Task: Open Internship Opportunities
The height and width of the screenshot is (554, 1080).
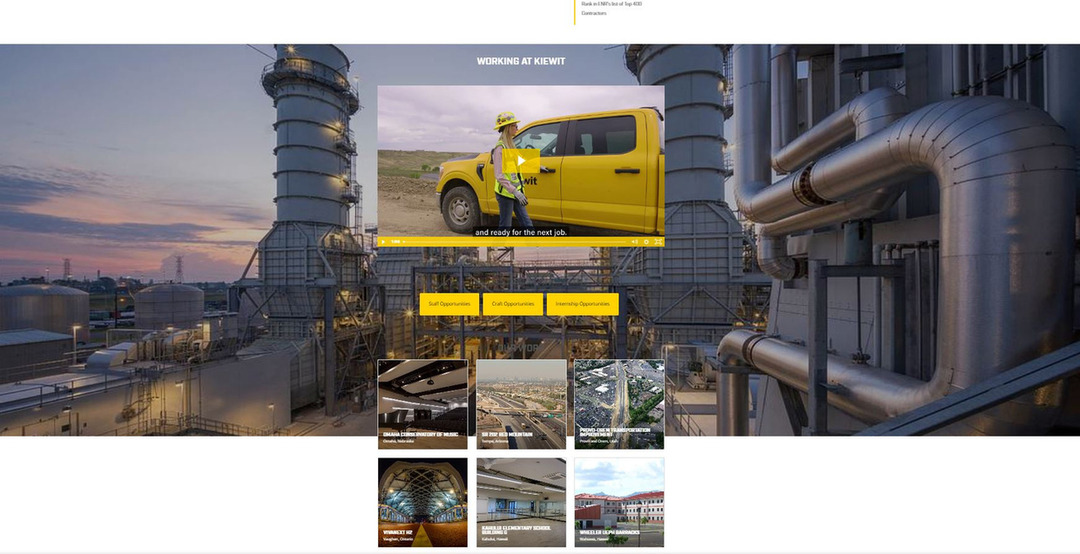Action: [x=583, y=304]
